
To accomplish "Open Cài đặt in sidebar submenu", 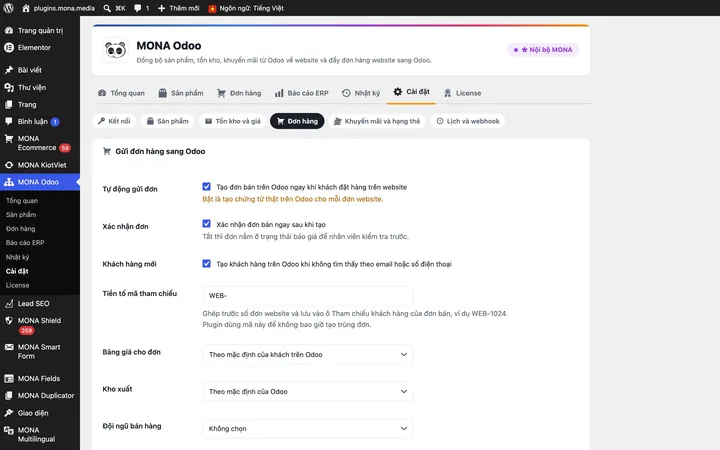I will click(17, 271).
